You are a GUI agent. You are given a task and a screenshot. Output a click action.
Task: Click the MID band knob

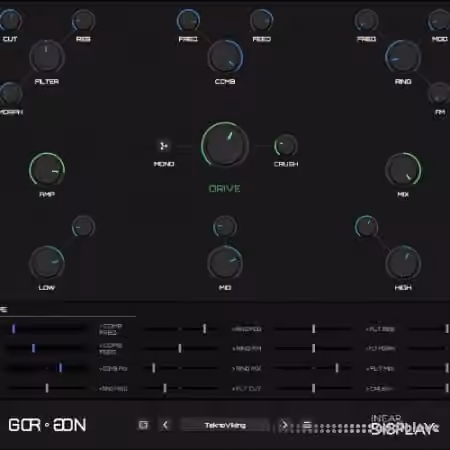pyautogui.click(x=225, y=263)
